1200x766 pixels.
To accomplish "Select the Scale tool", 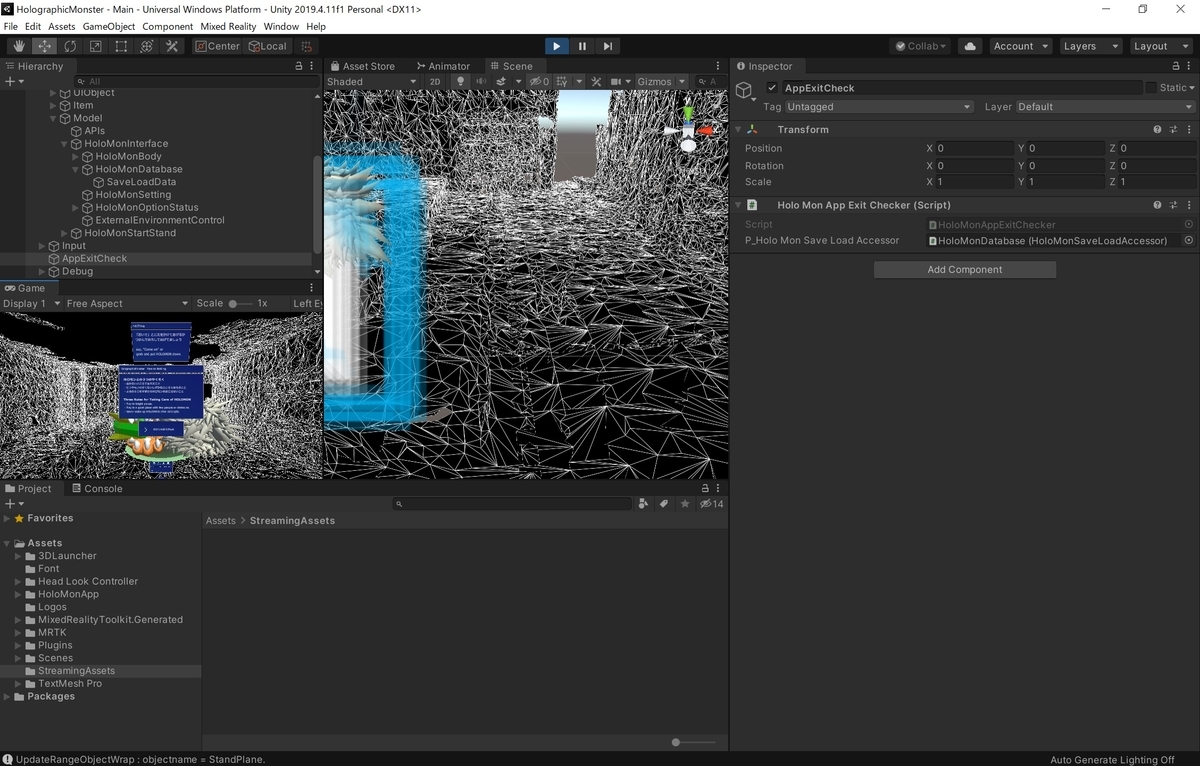I will [96, 46].
